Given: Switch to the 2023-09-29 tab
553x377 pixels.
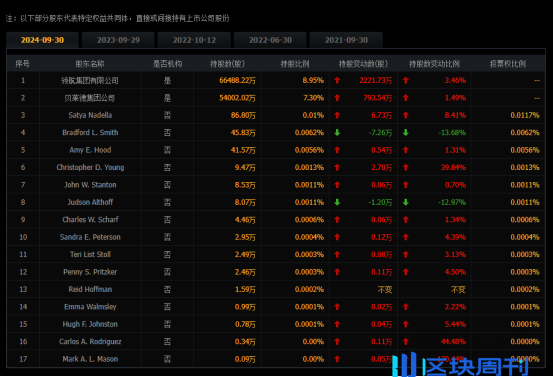Looking at the screenshot, I should click(118, 40).
